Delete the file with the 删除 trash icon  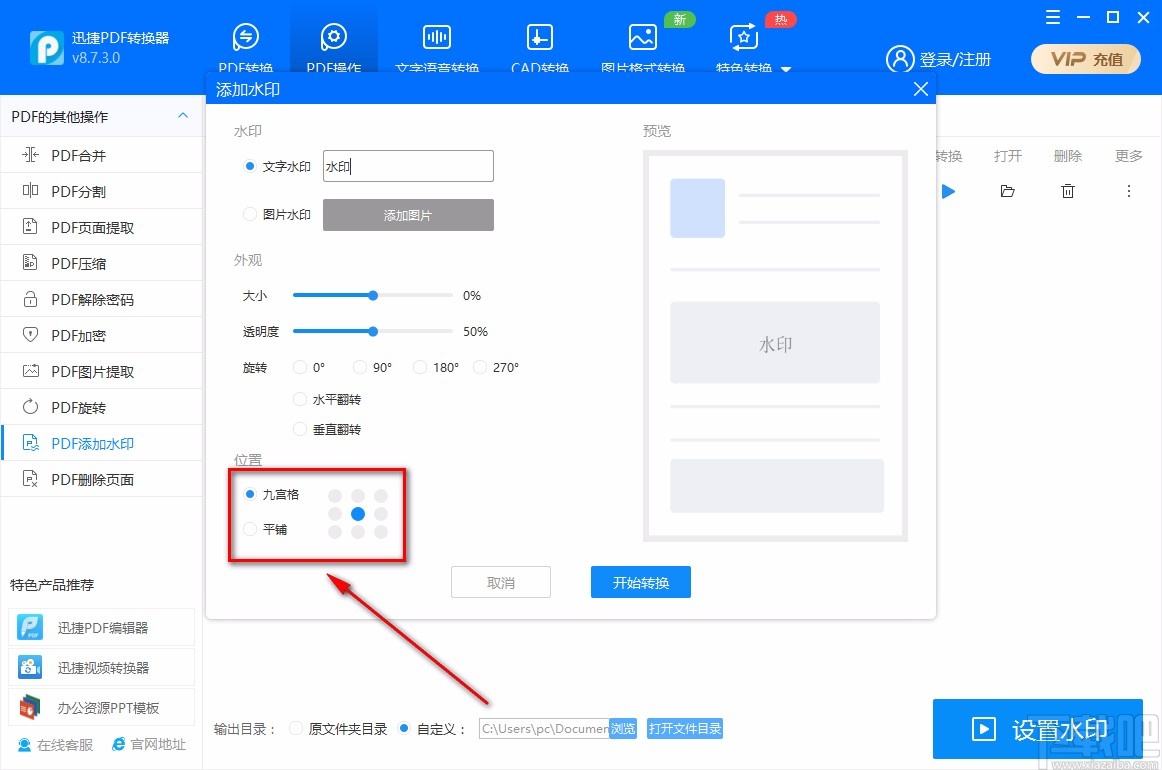coord(1067,191)
